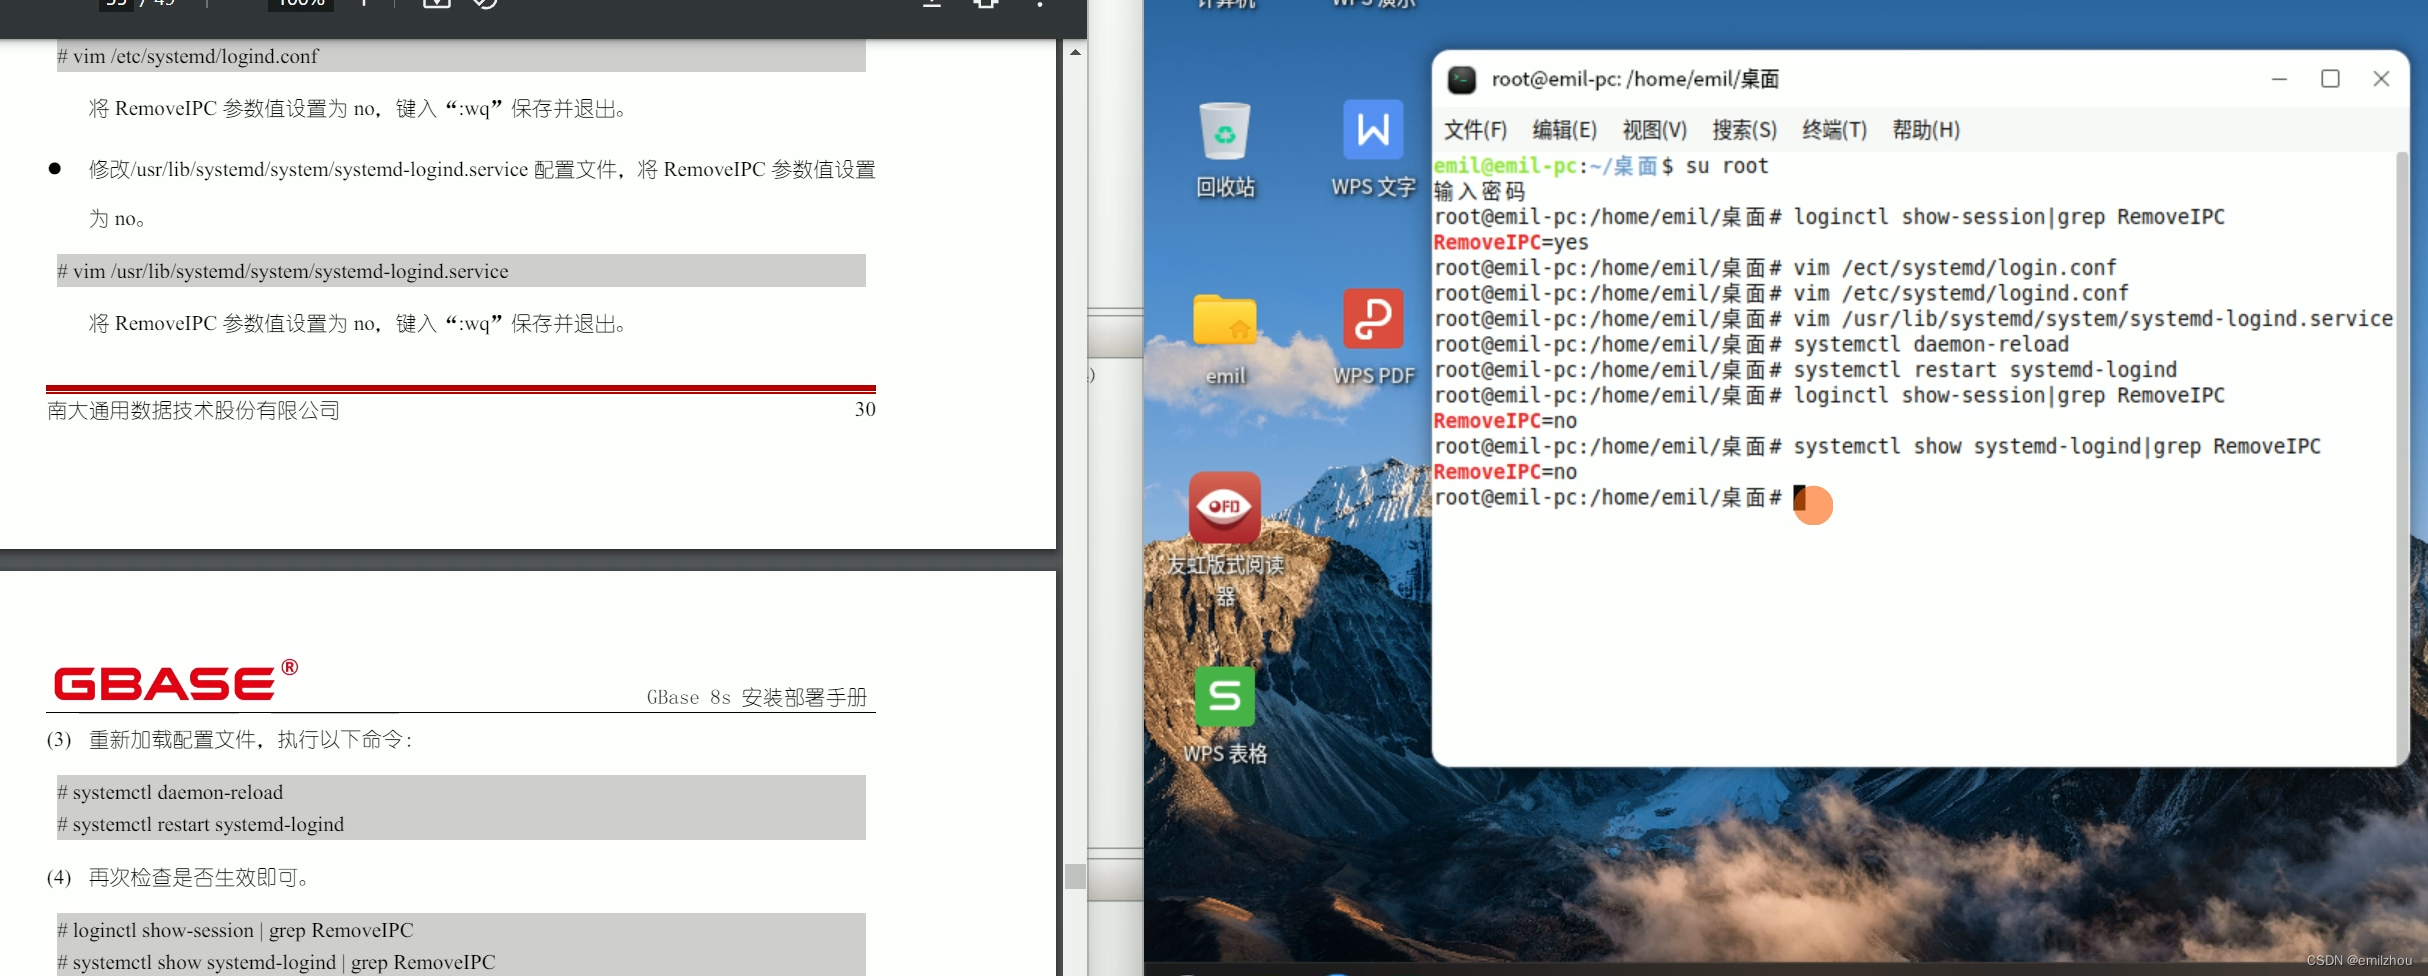Viewport: 2428px width, 976px height.
Task: Open the 终端(T) menu in terminal
Action: tap(1836, 130)
